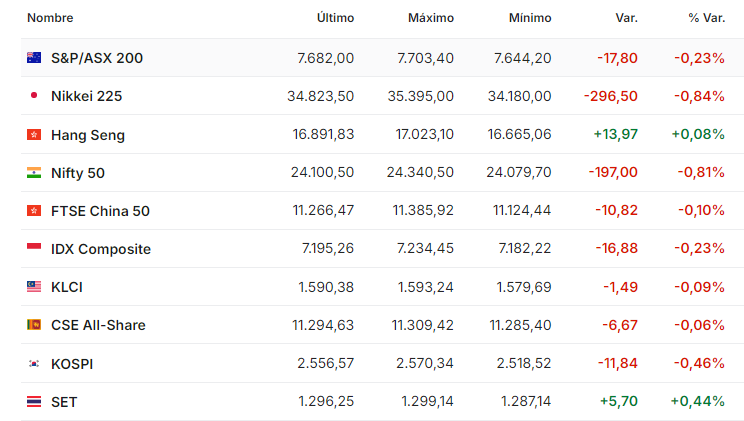
Task: Click the Hong Kong flag beside FTSE China 50
Action: [x=34, y=211]
